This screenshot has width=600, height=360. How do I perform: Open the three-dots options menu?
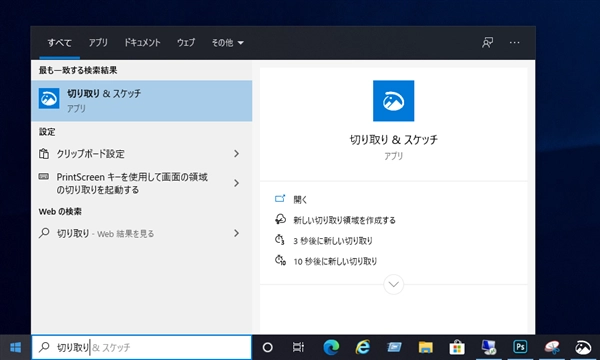click(x=514, y=42)
